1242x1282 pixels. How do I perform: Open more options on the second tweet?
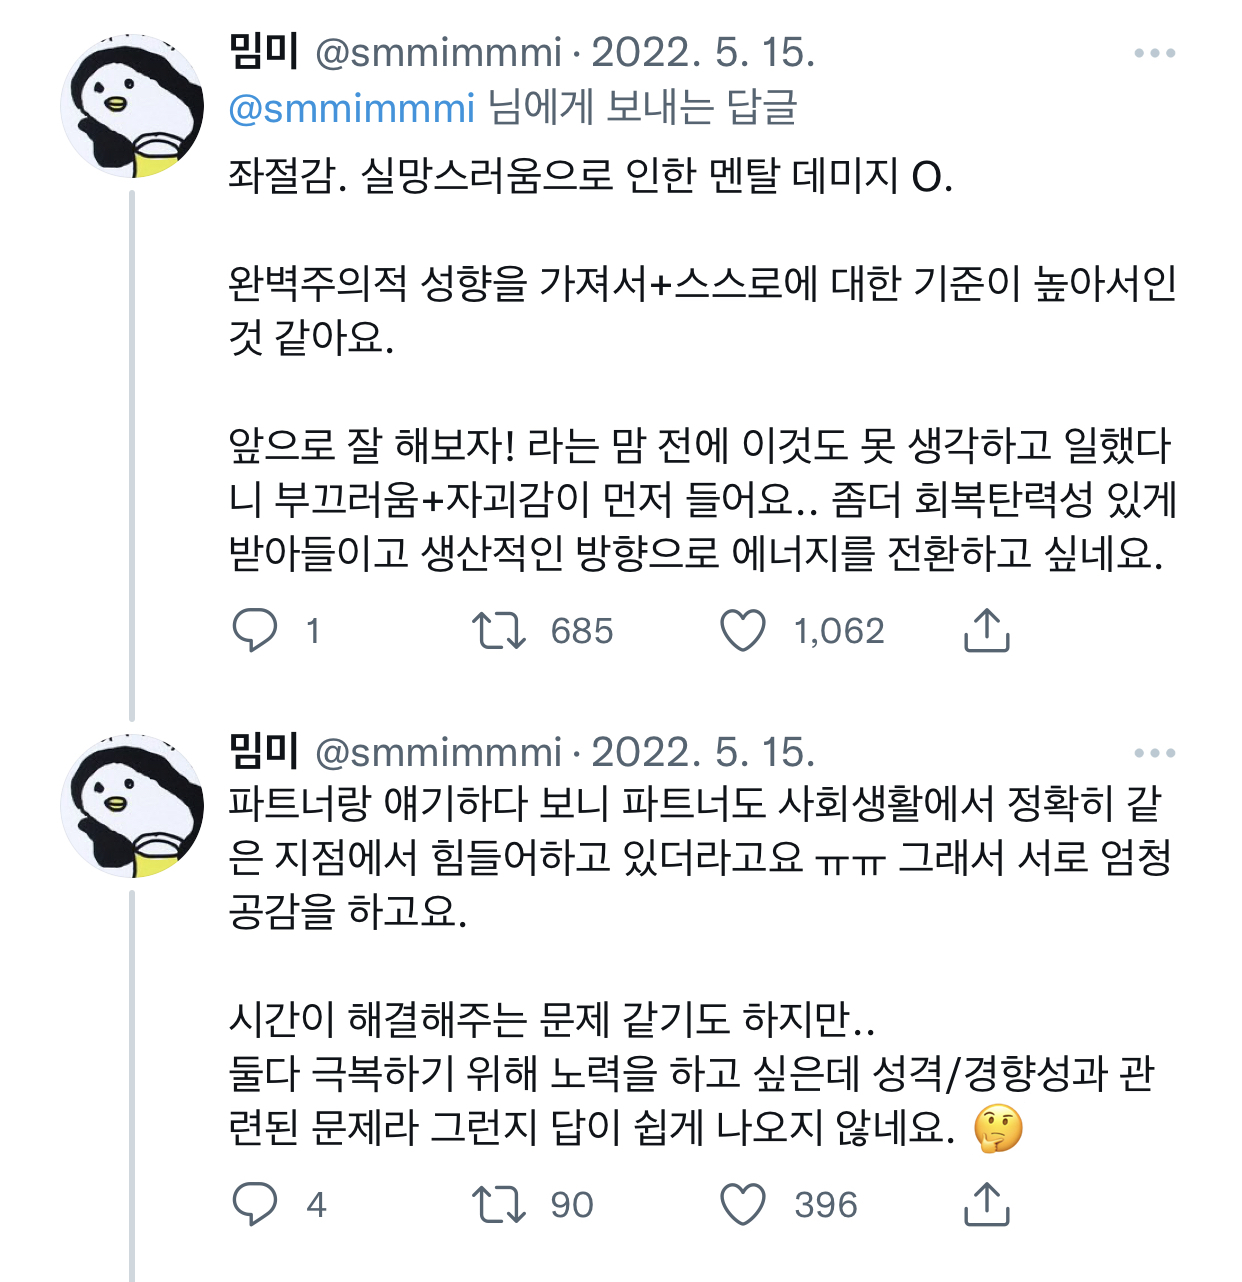[x=1154, y=753]
